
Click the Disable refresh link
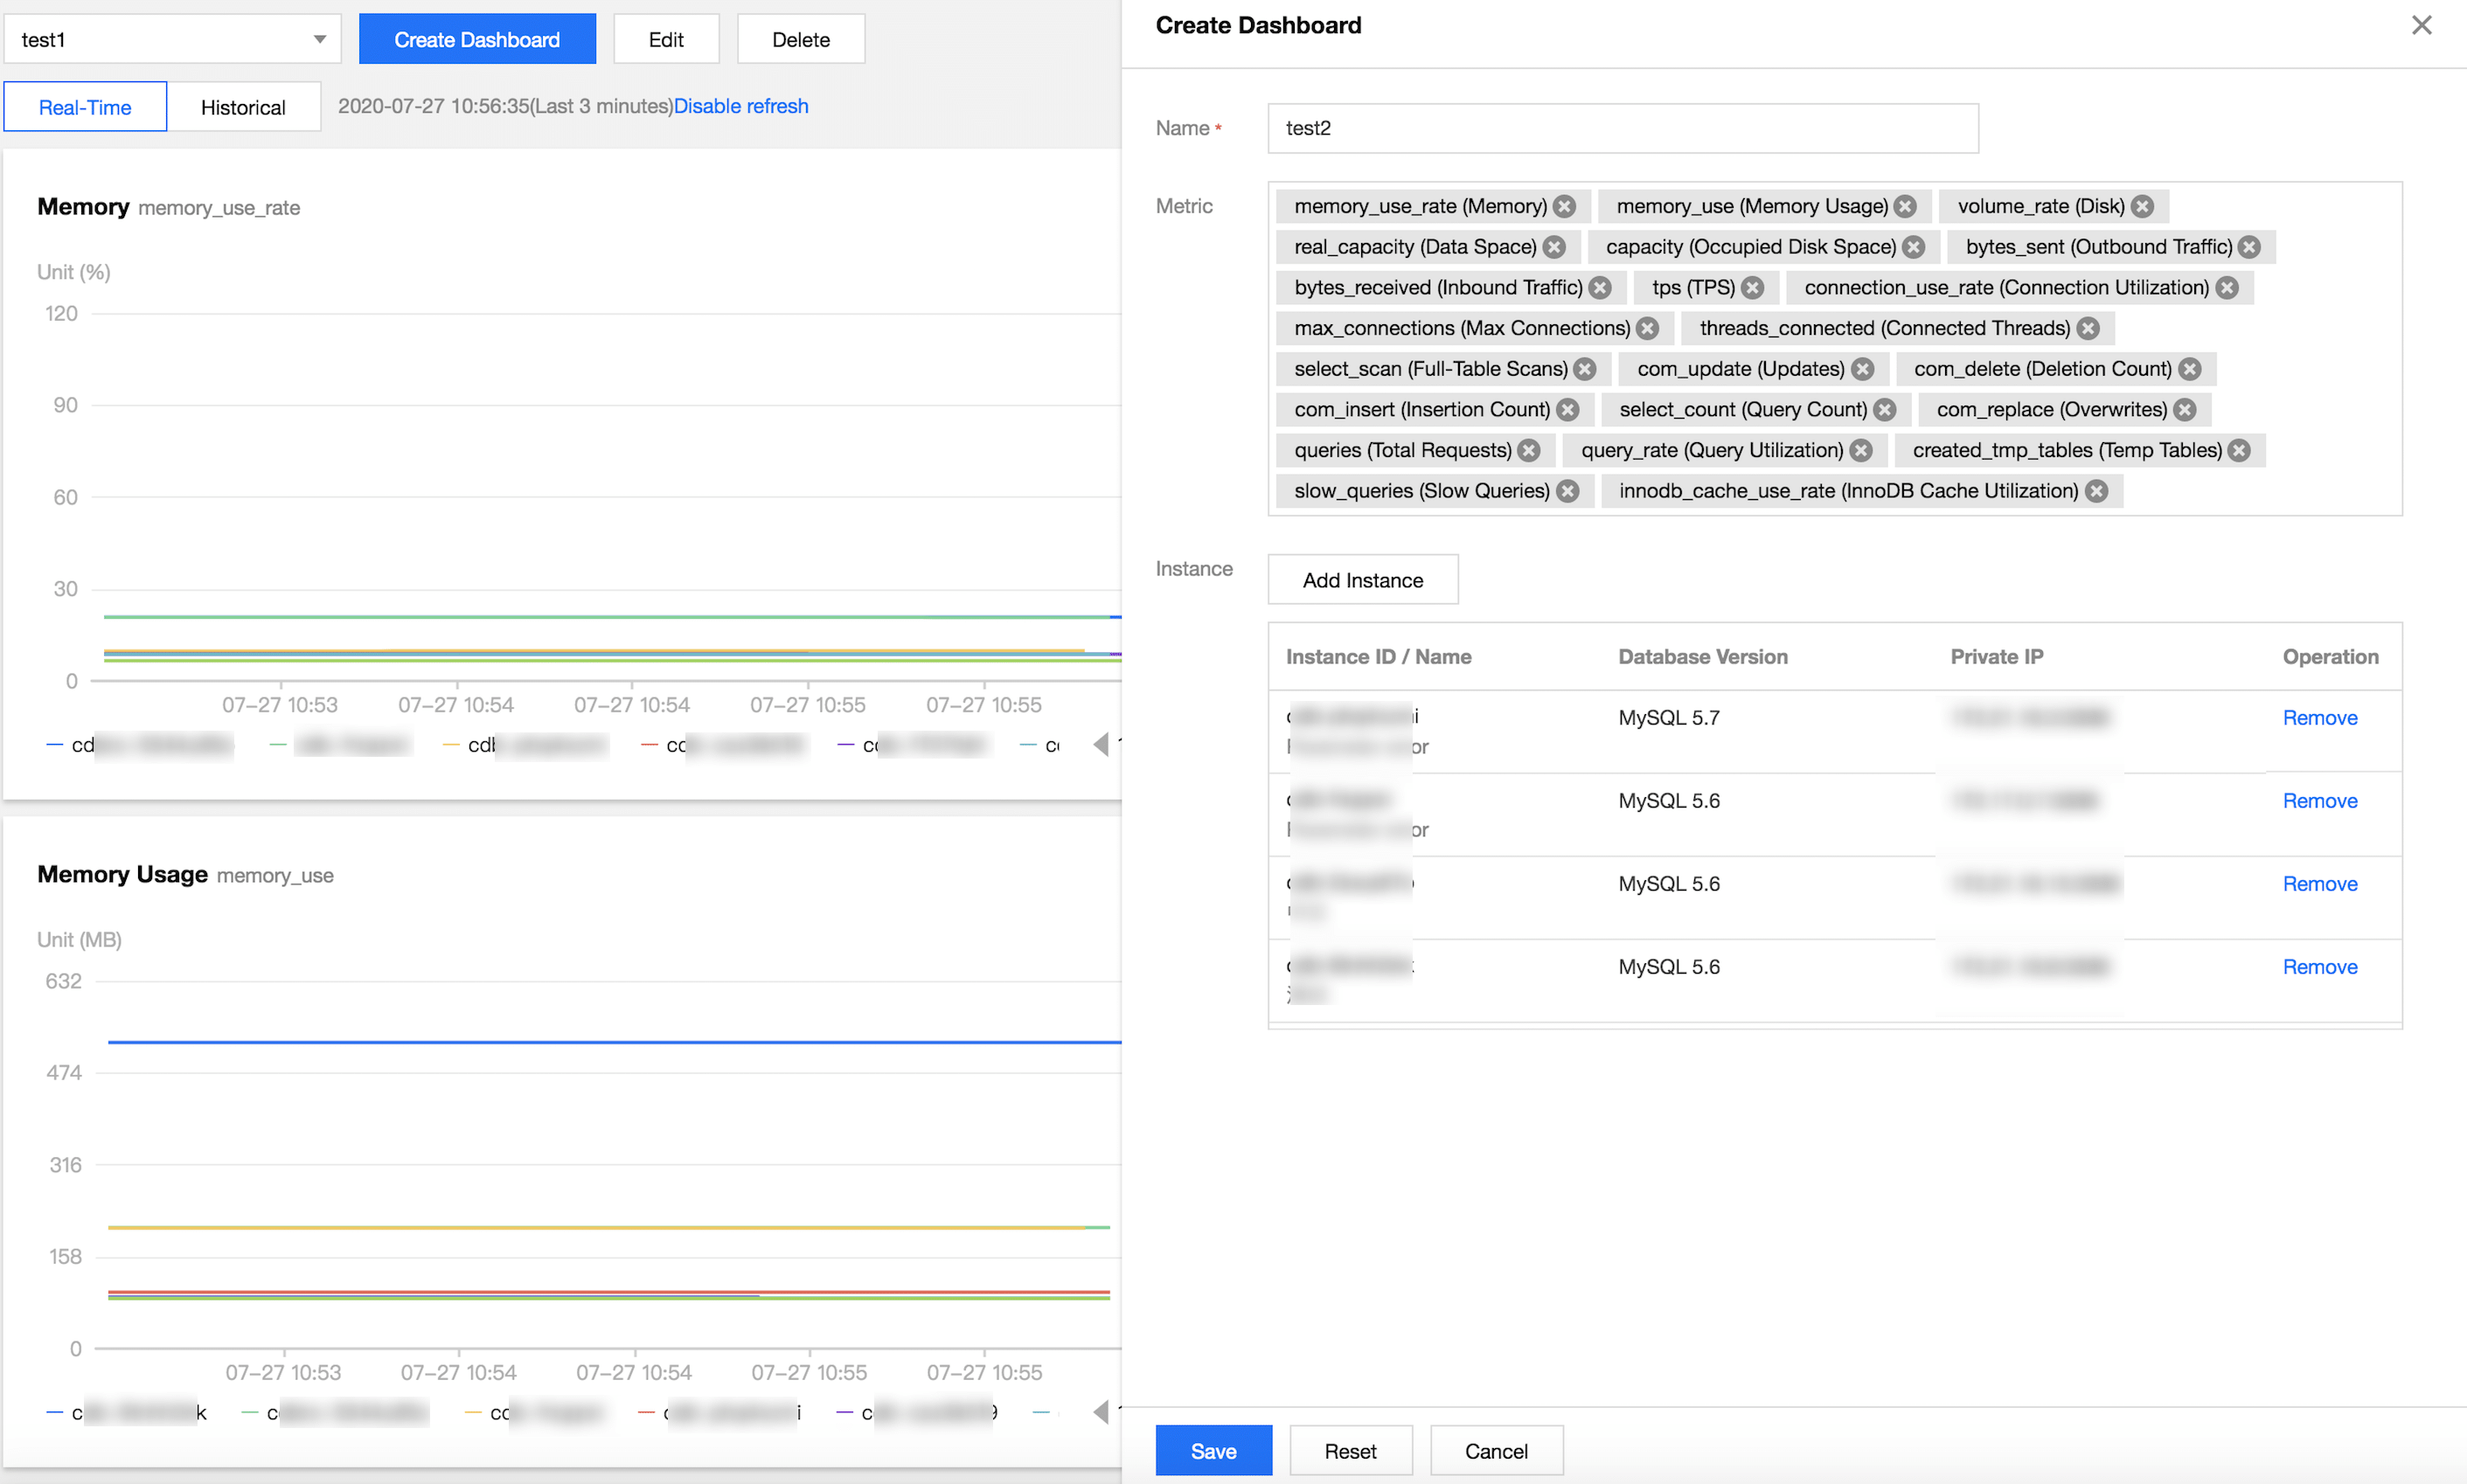coord(741,106)
